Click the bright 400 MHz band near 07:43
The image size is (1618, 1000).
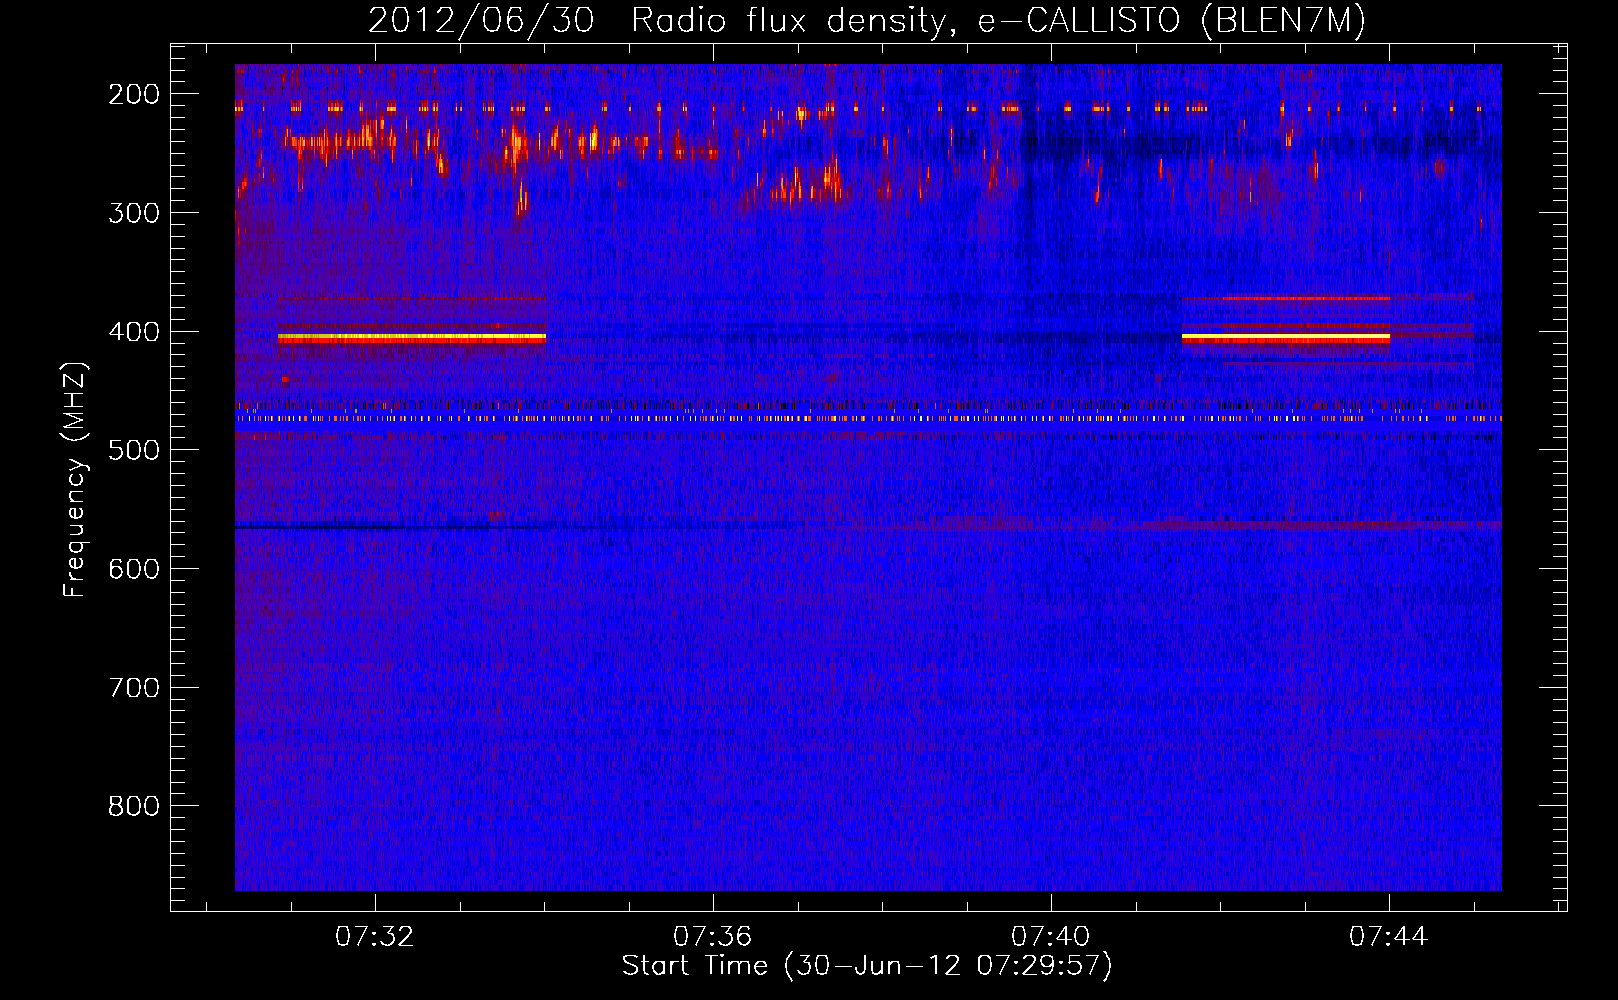click(x=1286, y=338)
